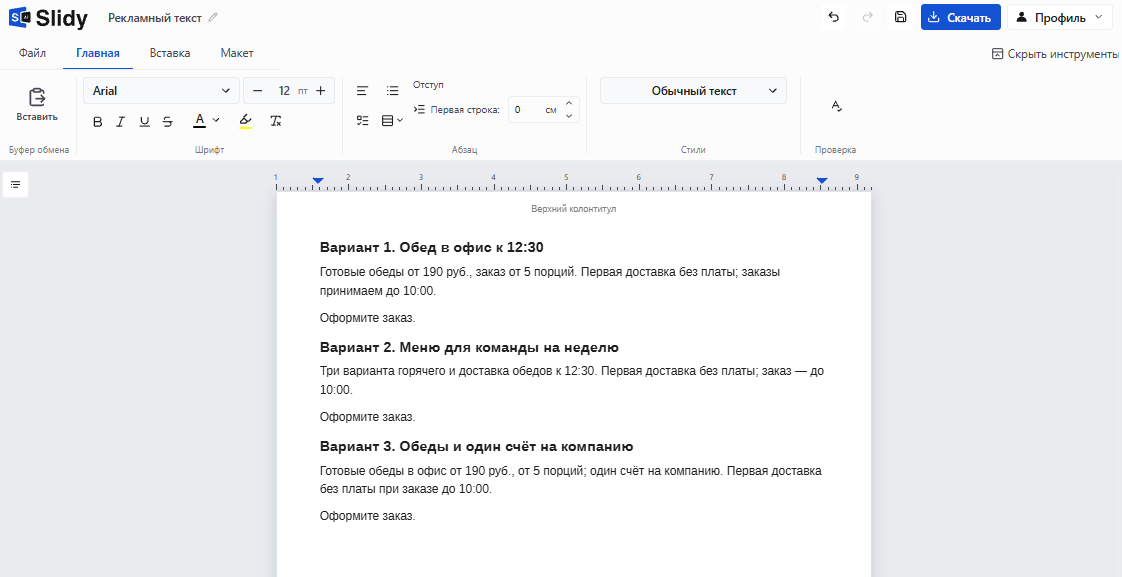This screenshot has height=577, width=1122.
Task: Toggle italic formatting
Action: pos(121,122)
